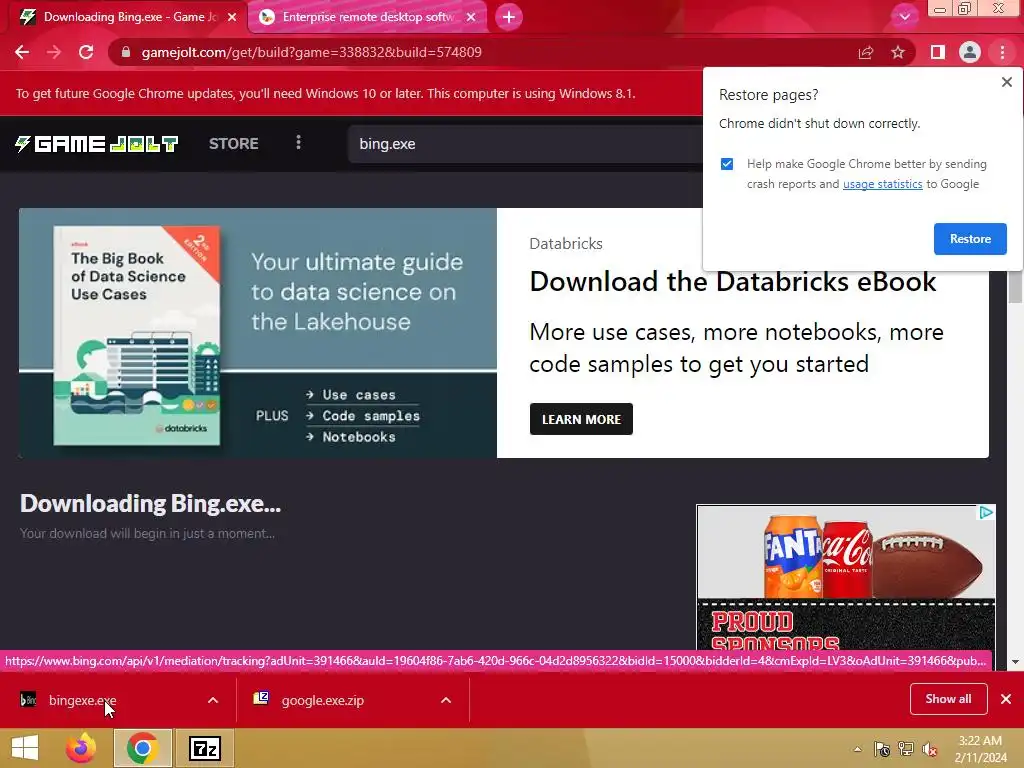This screenshot has height=768, width=1024.
Task: Click the browser forward arrow
Action: point(54,52)
